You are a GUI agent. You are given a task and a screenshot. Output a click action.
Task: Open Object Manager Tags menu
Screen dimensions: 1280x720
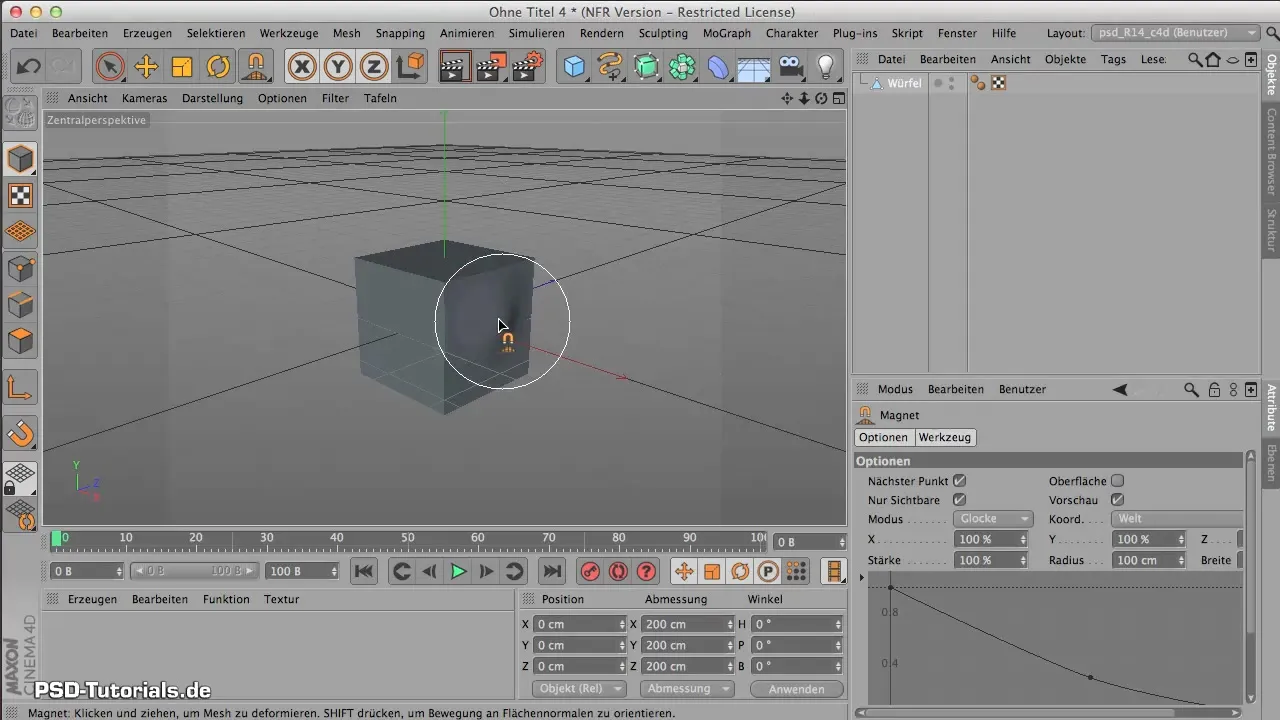tap(1113, 59)
